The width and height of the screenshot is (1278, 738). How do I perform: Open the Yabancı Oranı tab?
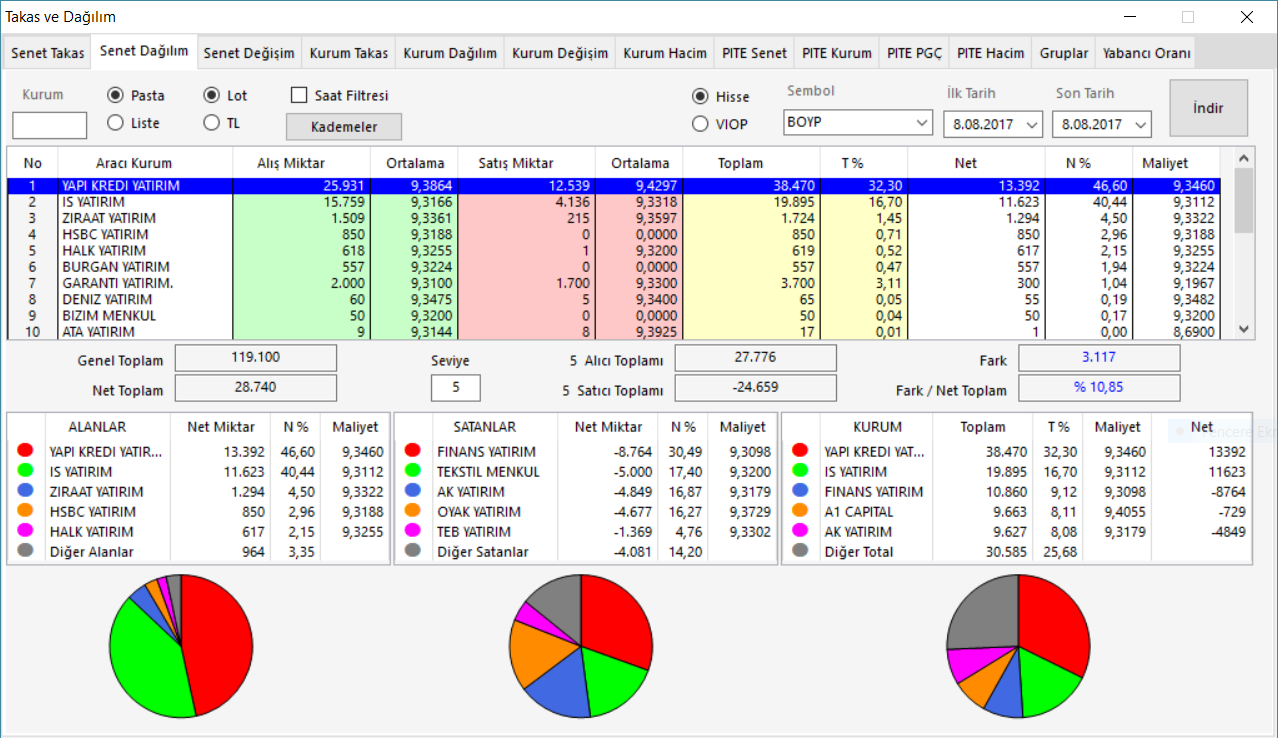click(1145, 53)
